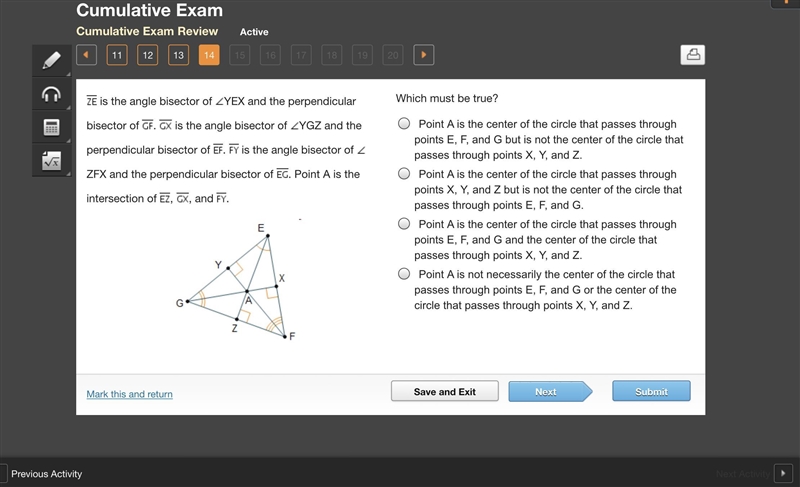This screenshot has width=800, height=487.
Task: Open current question 14 tab
Action: (209, 55)
